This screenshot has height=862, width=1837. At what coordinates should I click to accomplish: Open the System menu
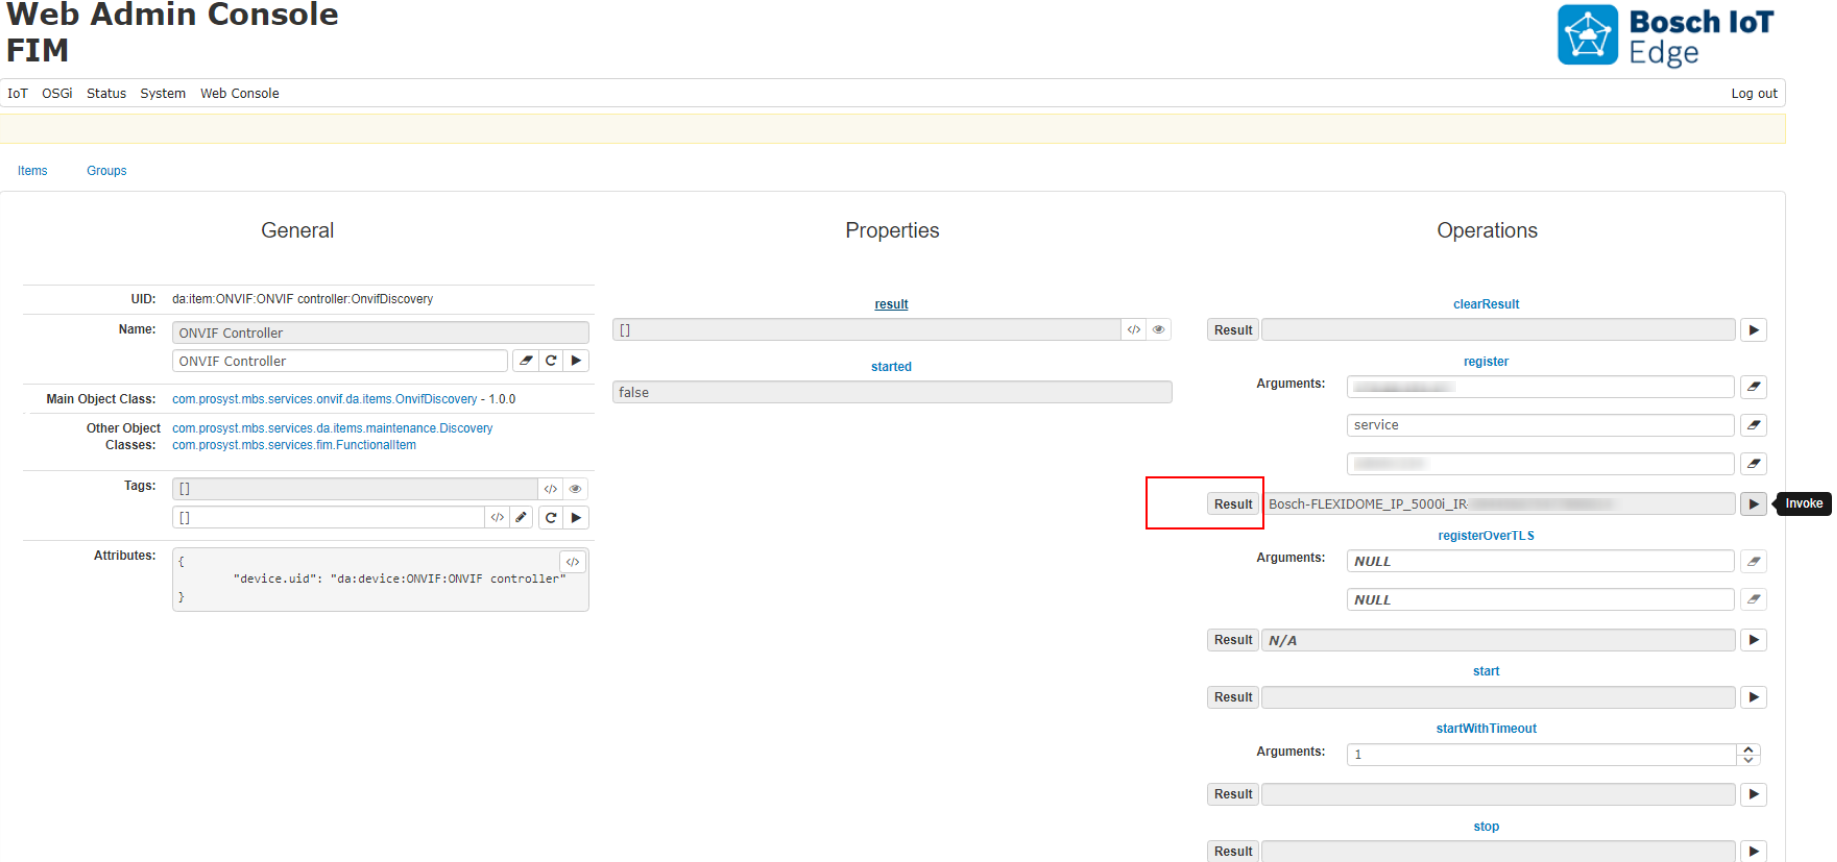click(x=162, y=93)
